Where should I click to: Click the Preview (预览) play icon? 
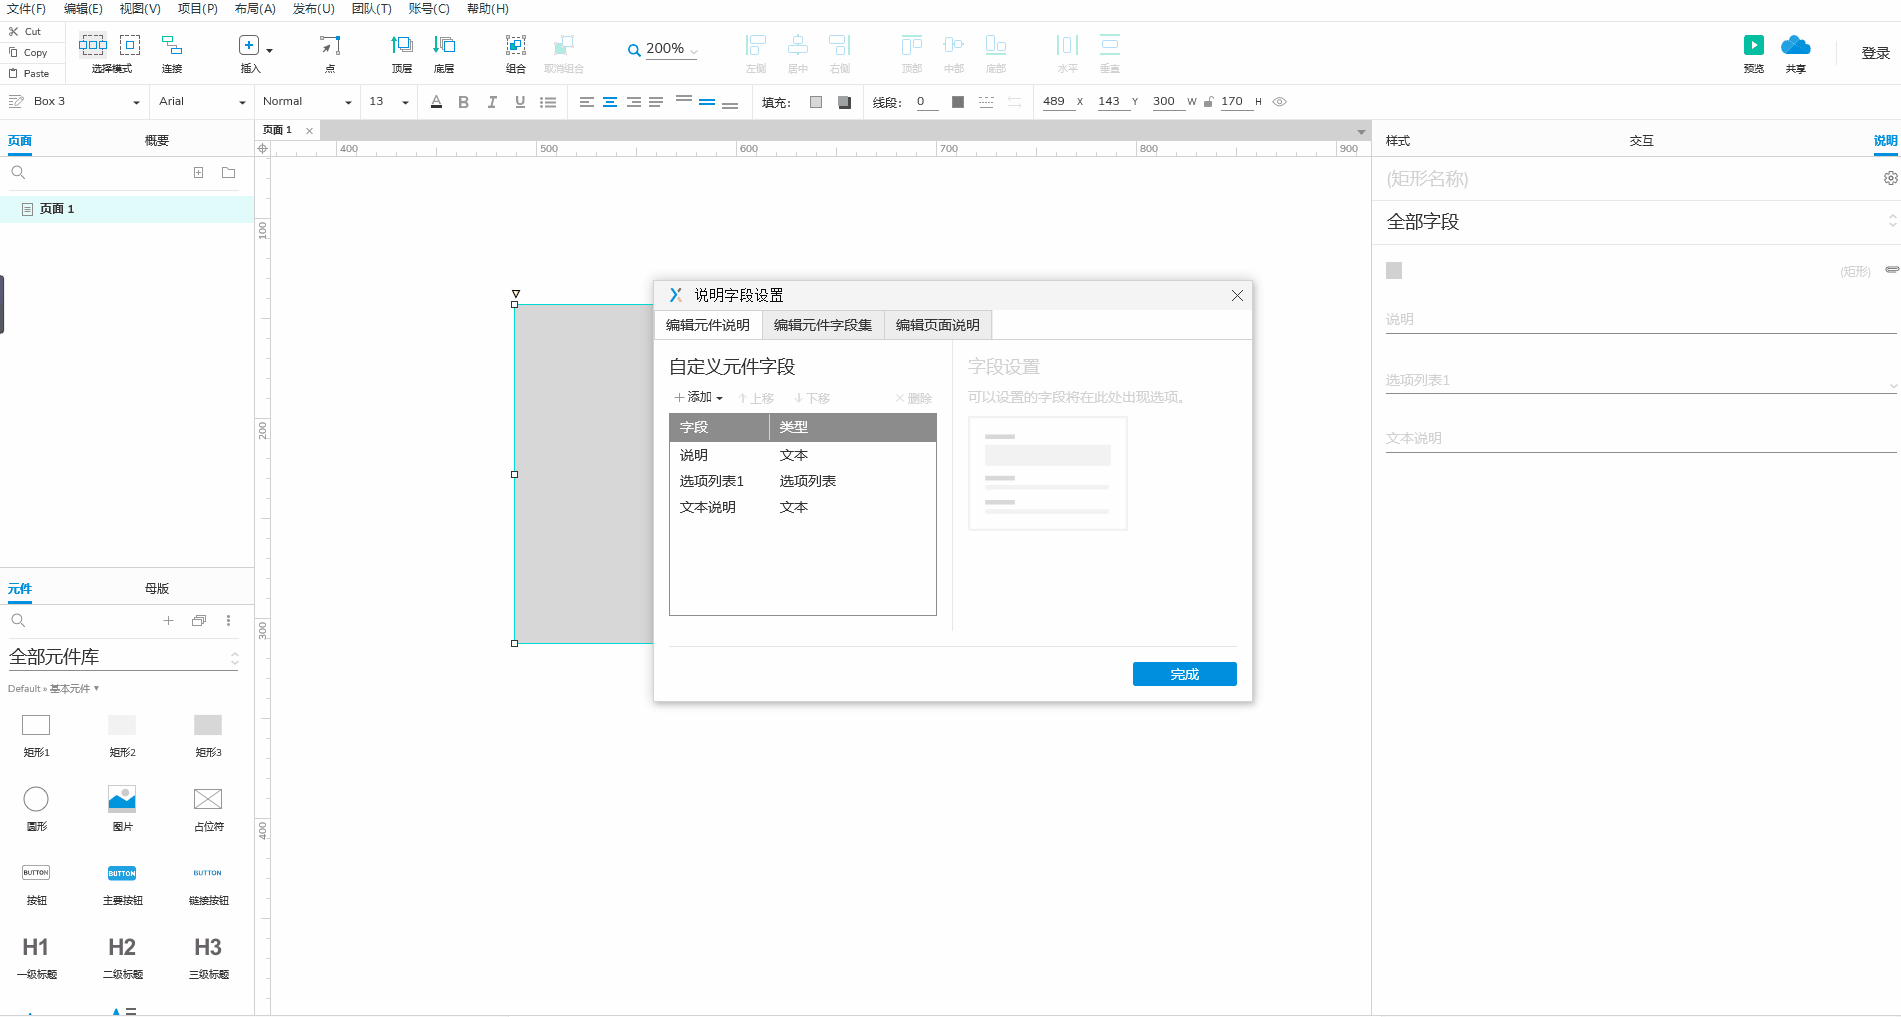(1753, 45)
